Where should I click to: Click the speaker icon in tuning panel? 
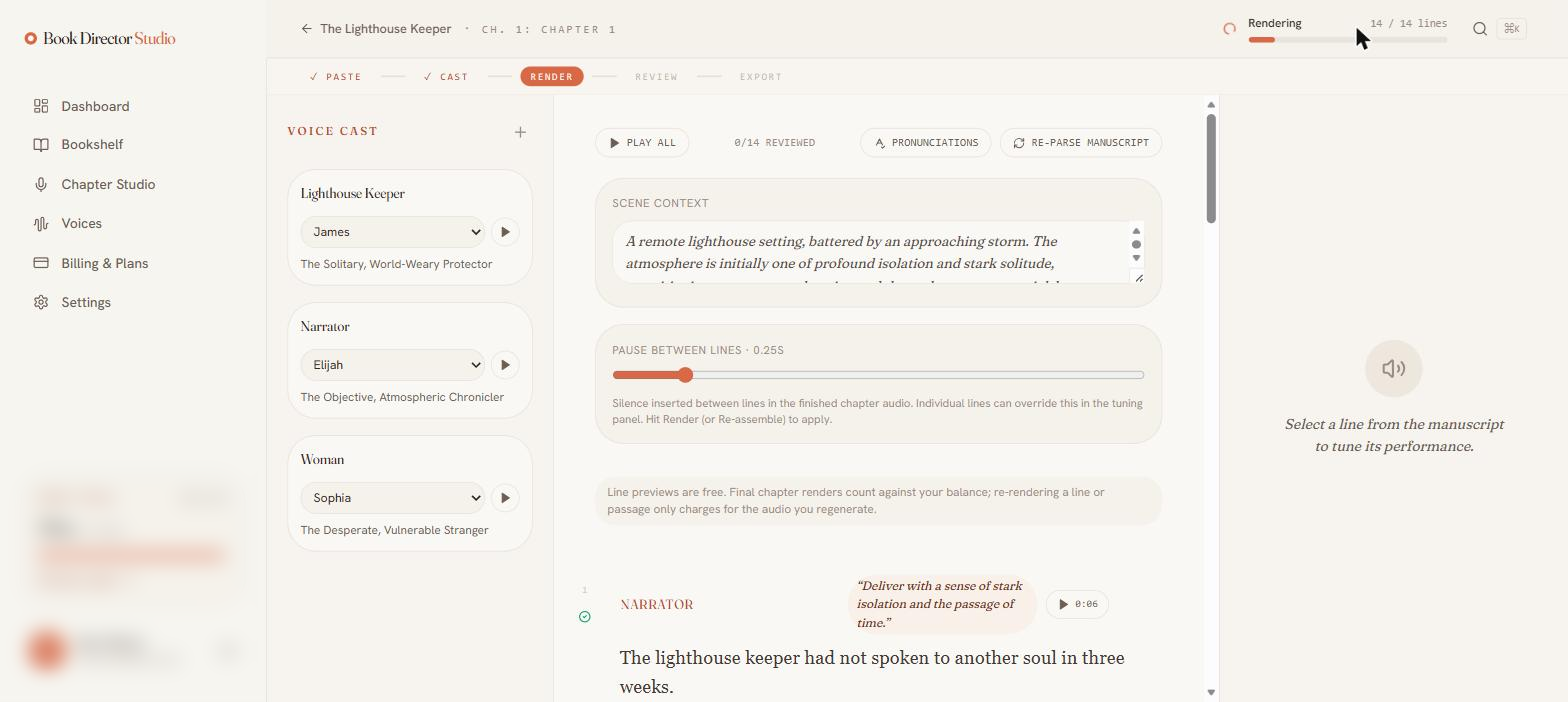[x=1394, y=369]
